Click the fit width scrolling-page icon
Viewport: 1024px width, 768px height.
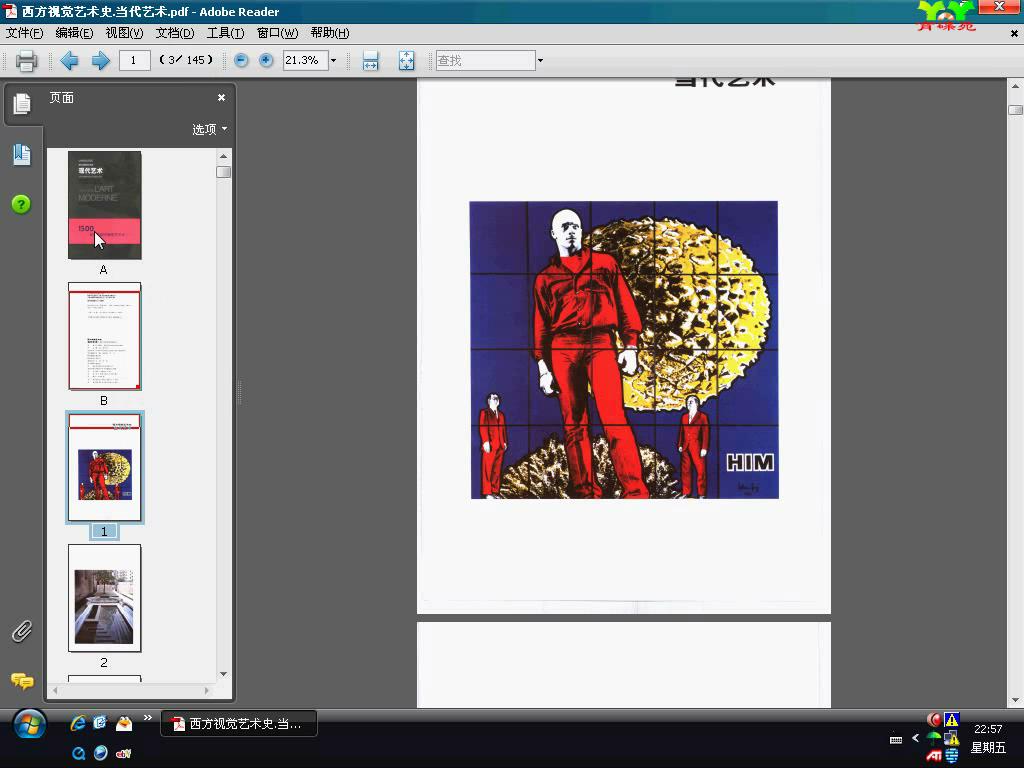(x=370, y=61)
